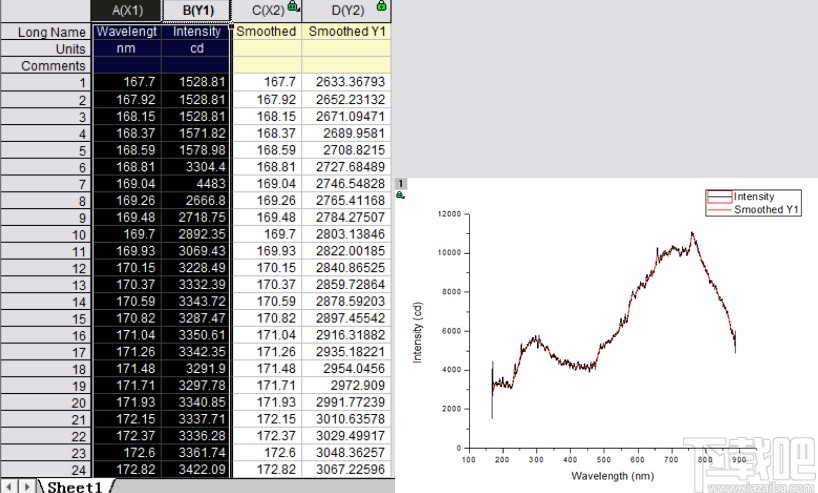Click the nm units cell

coord(127,49)
